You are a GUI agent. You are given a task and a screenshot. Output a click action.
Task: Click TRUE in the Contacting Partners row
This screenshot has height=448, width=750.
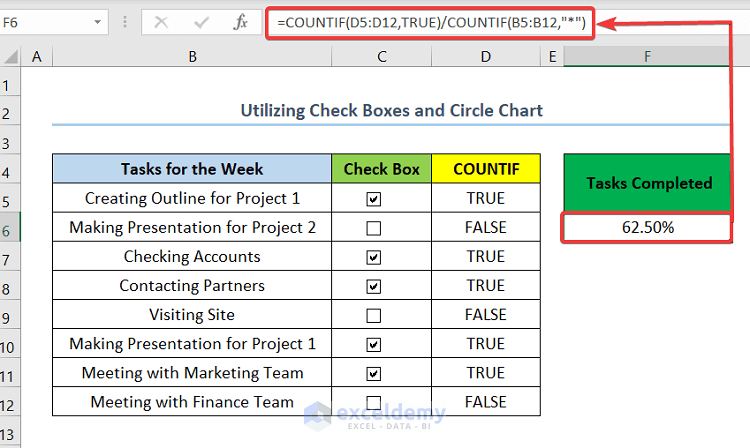[486, 285]
